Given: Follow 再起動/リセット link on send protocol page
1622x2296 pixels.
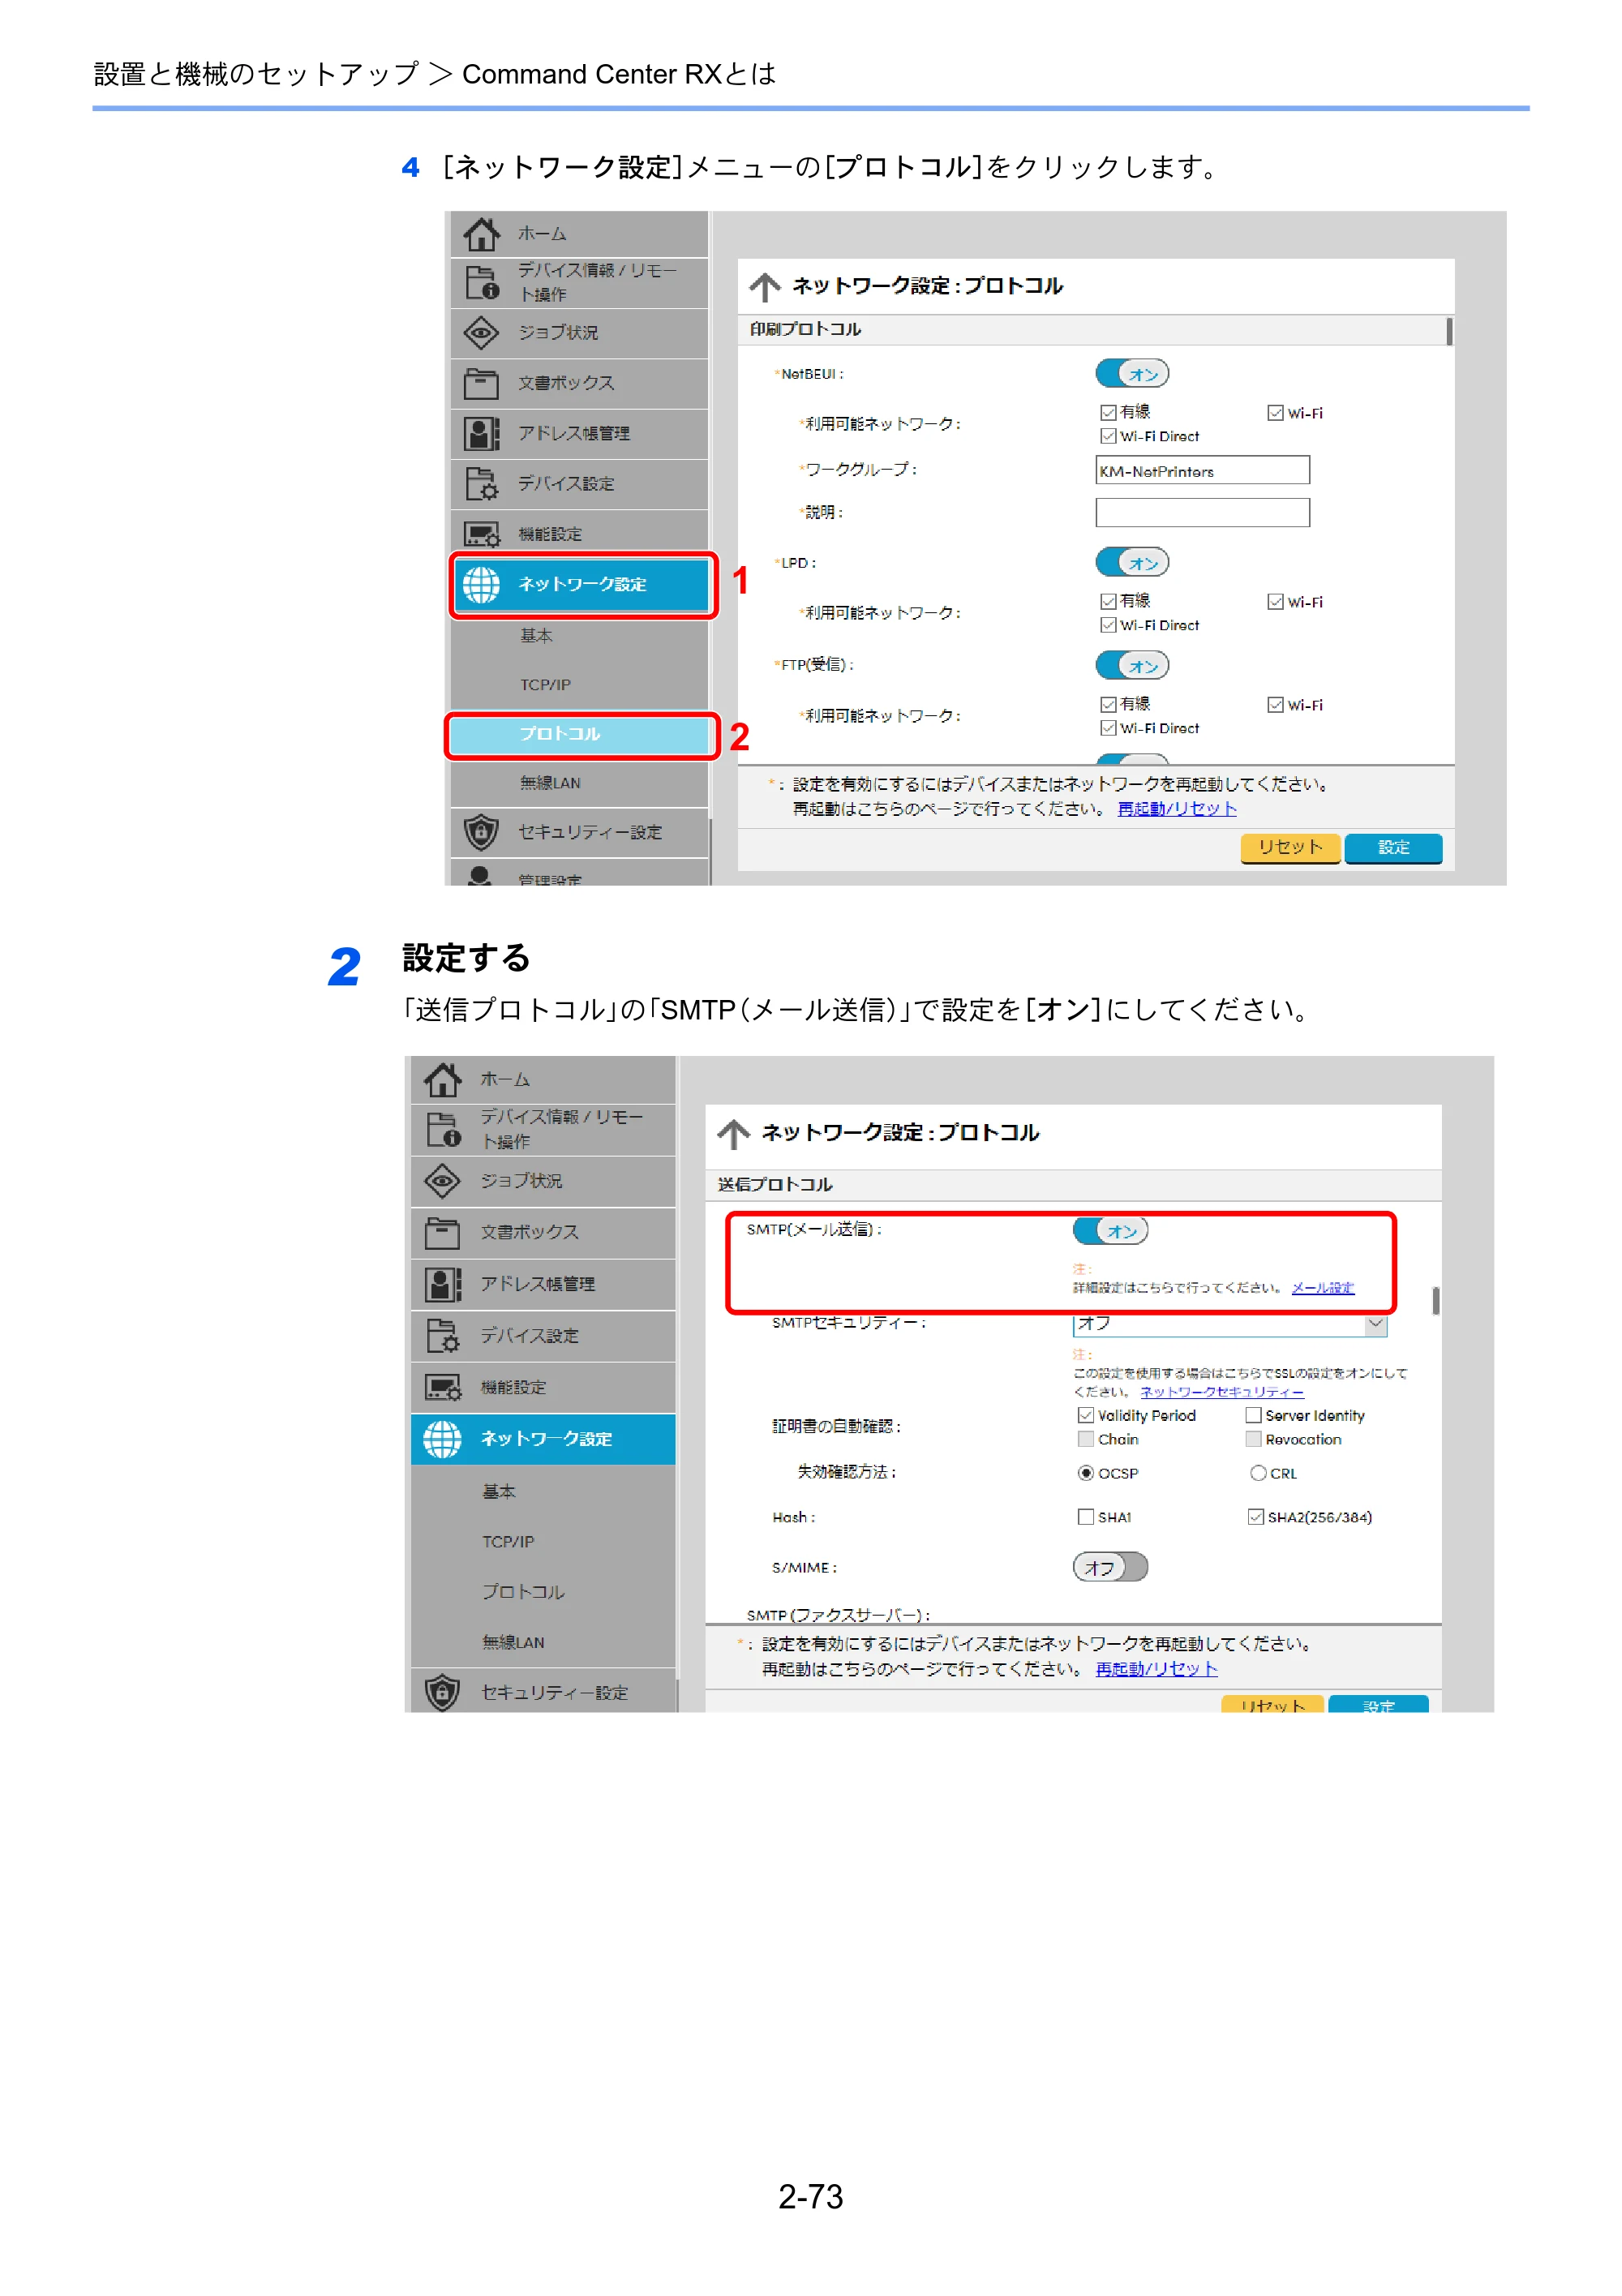Looking at the screenshot, I should click(1156, 1669).
